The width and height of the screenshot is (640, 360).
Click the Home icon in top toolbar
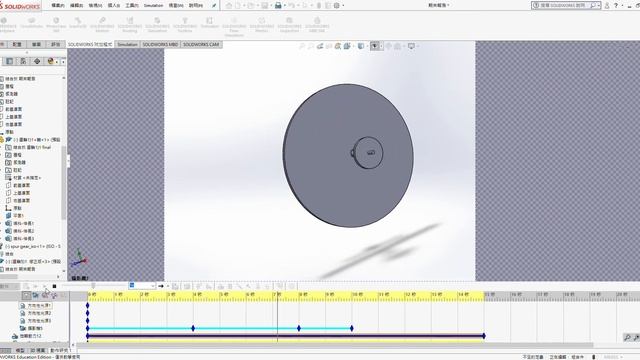[229, 5]
